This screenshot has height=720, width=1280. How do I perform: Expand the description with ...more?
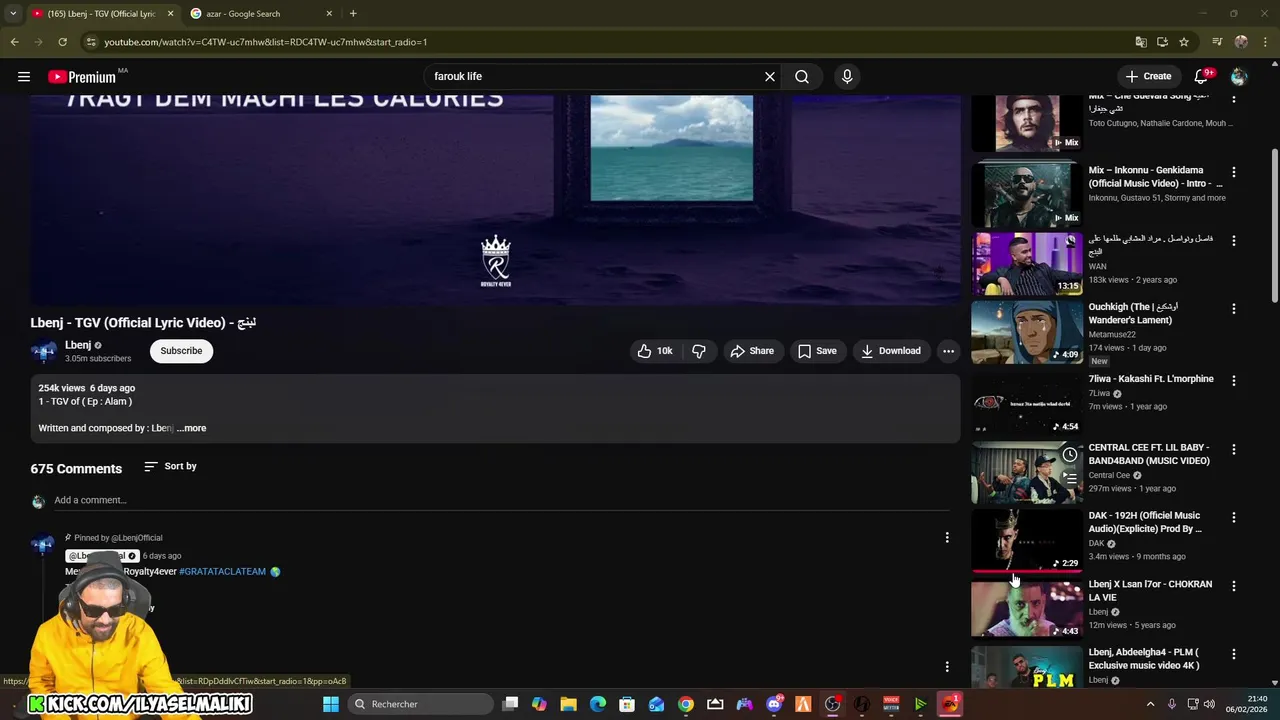[x=191, y=428]
